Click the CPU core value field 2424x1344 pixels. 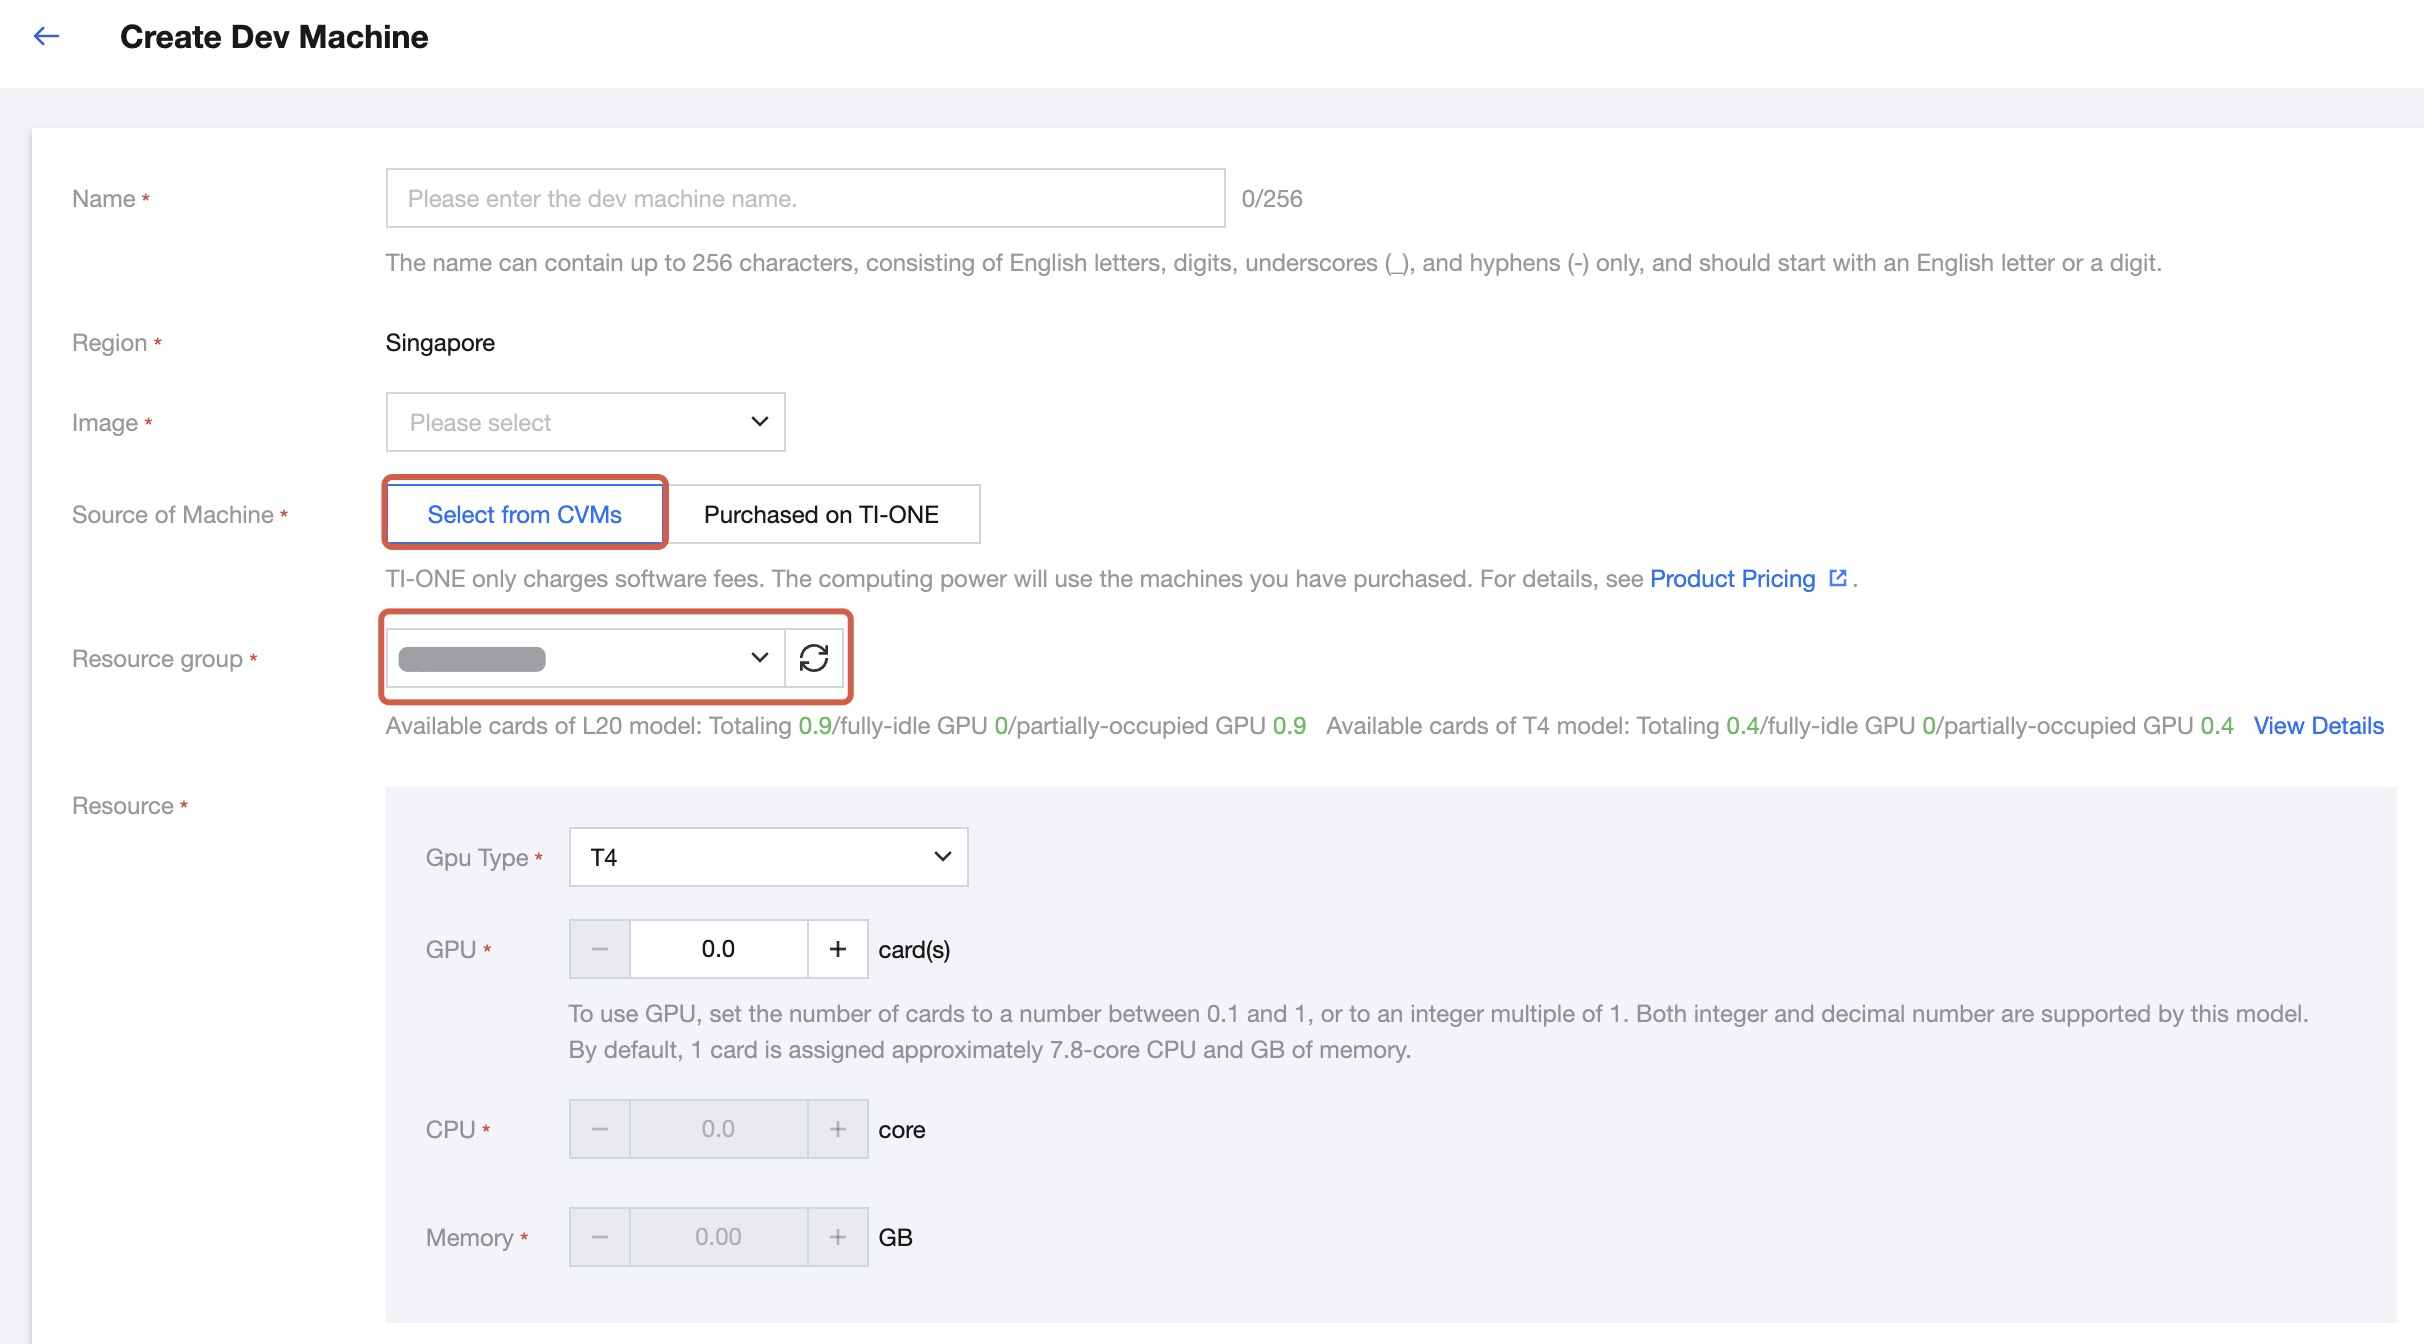(x=718, y=1129)
